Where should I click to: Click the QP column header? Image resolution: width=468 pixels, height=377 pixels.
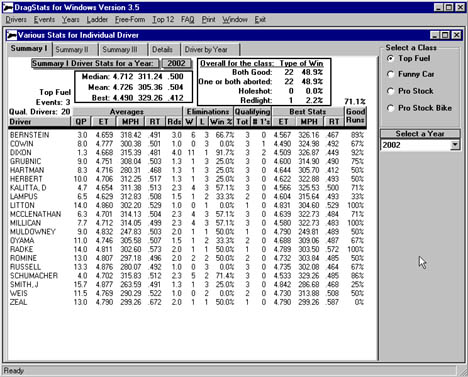(81, 122)
